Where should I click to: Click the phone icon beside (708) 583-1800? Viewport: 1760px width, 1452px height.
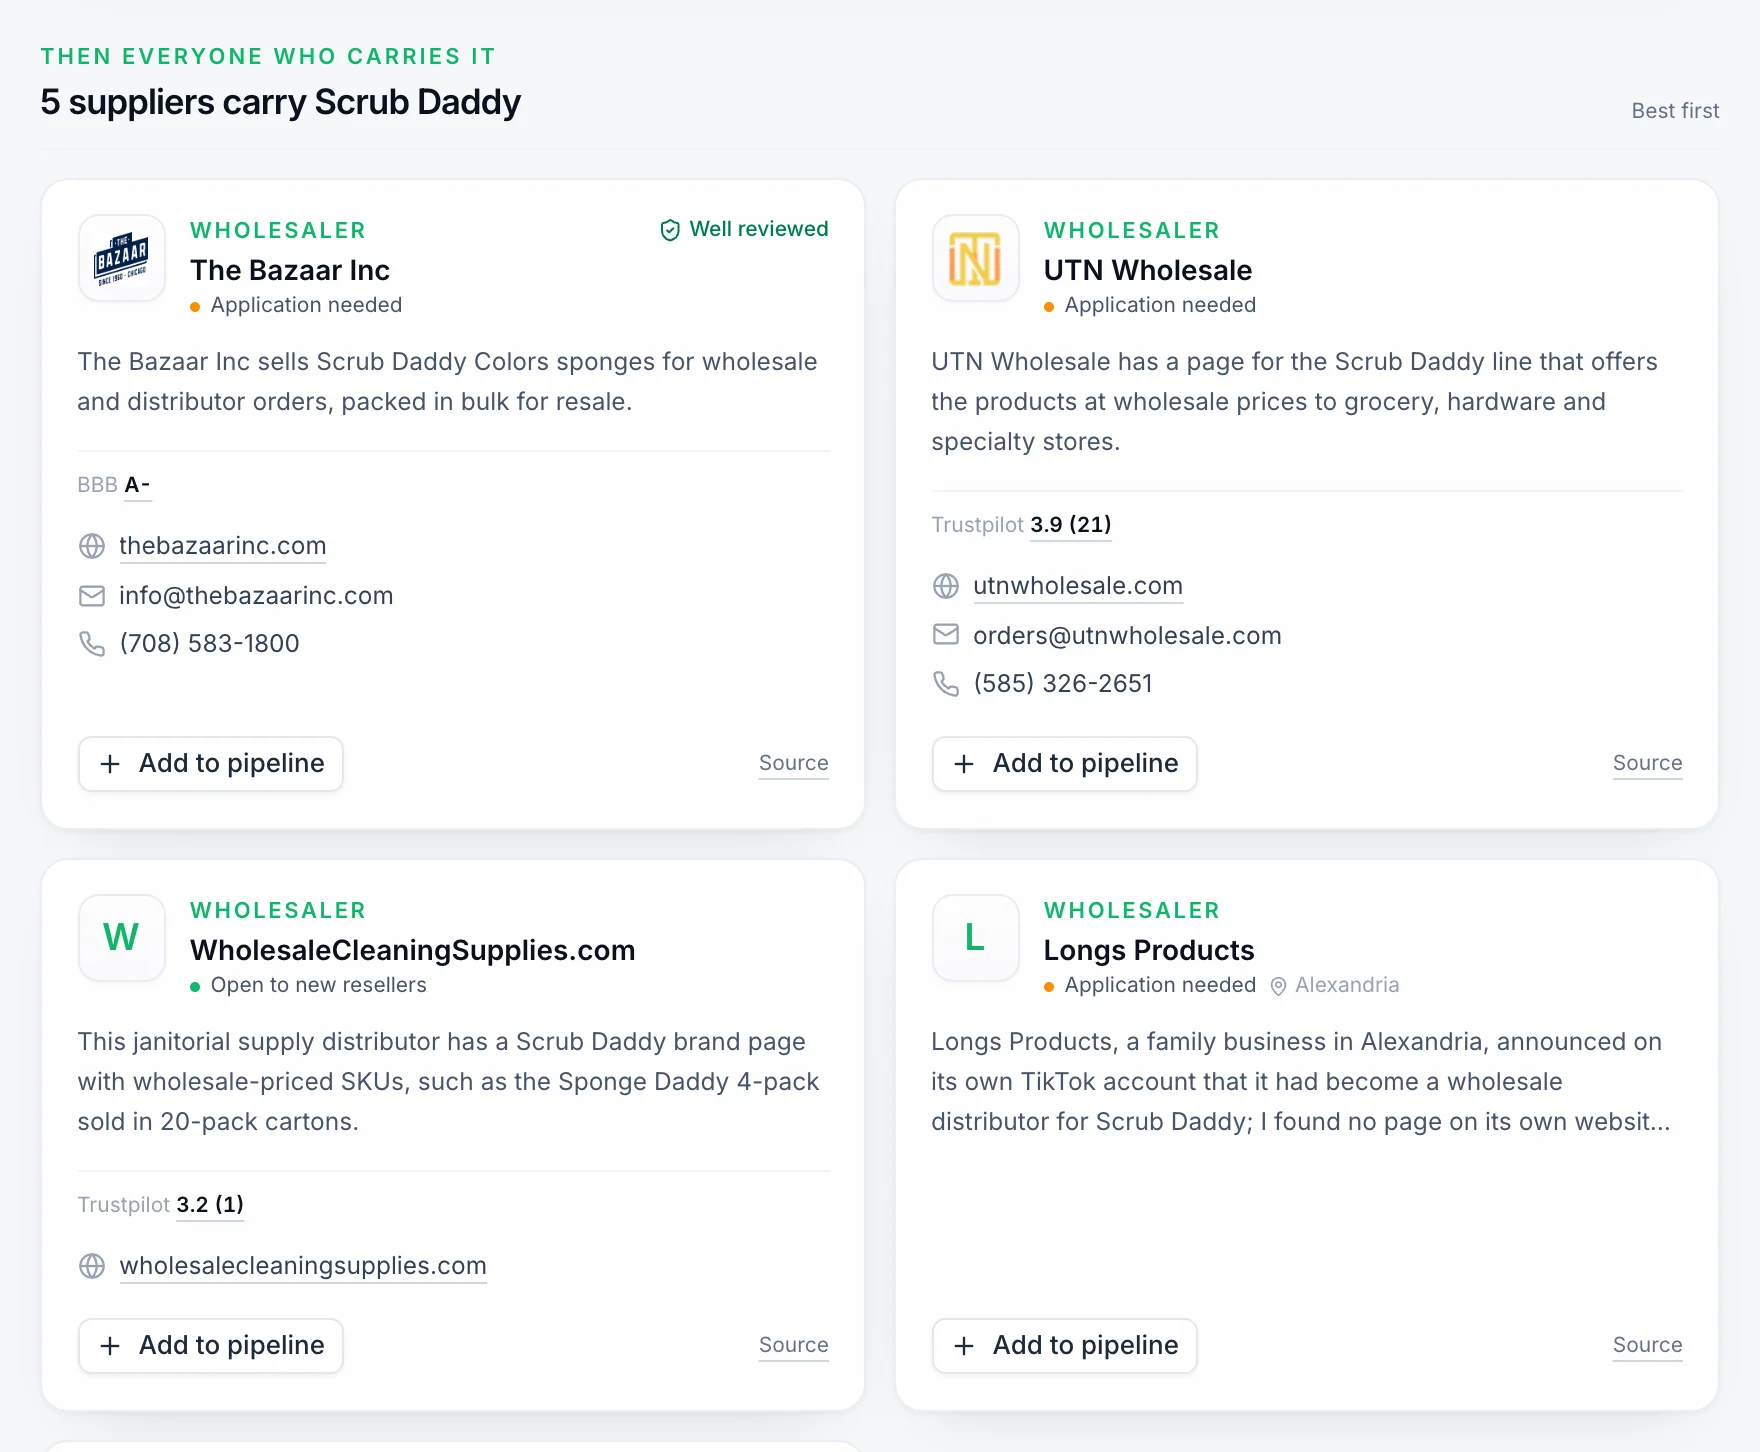92,643
